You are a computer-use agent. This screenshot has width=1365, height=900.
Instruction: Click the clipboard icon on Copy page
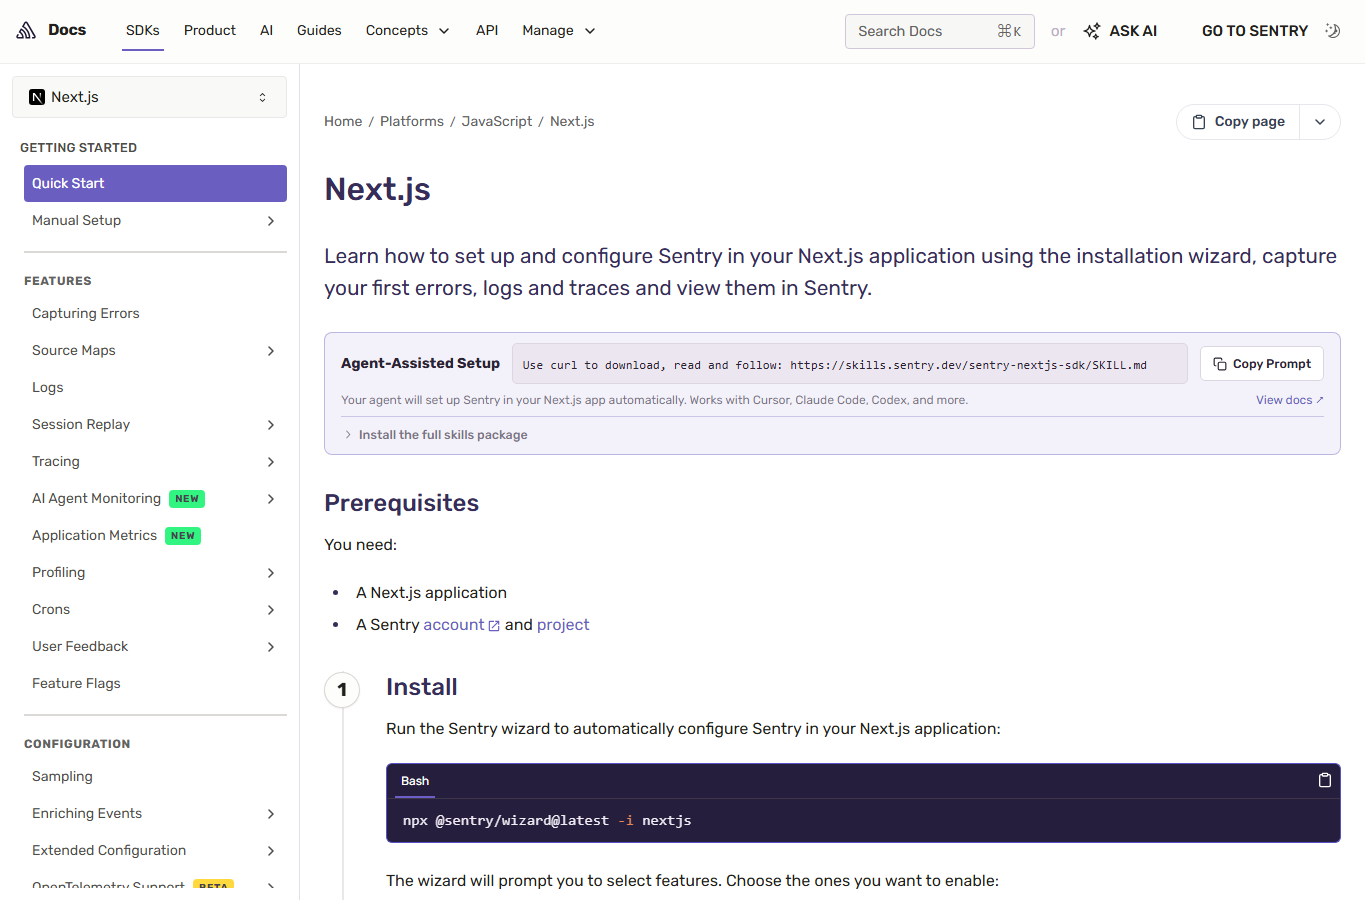(x=1198, y=122)
